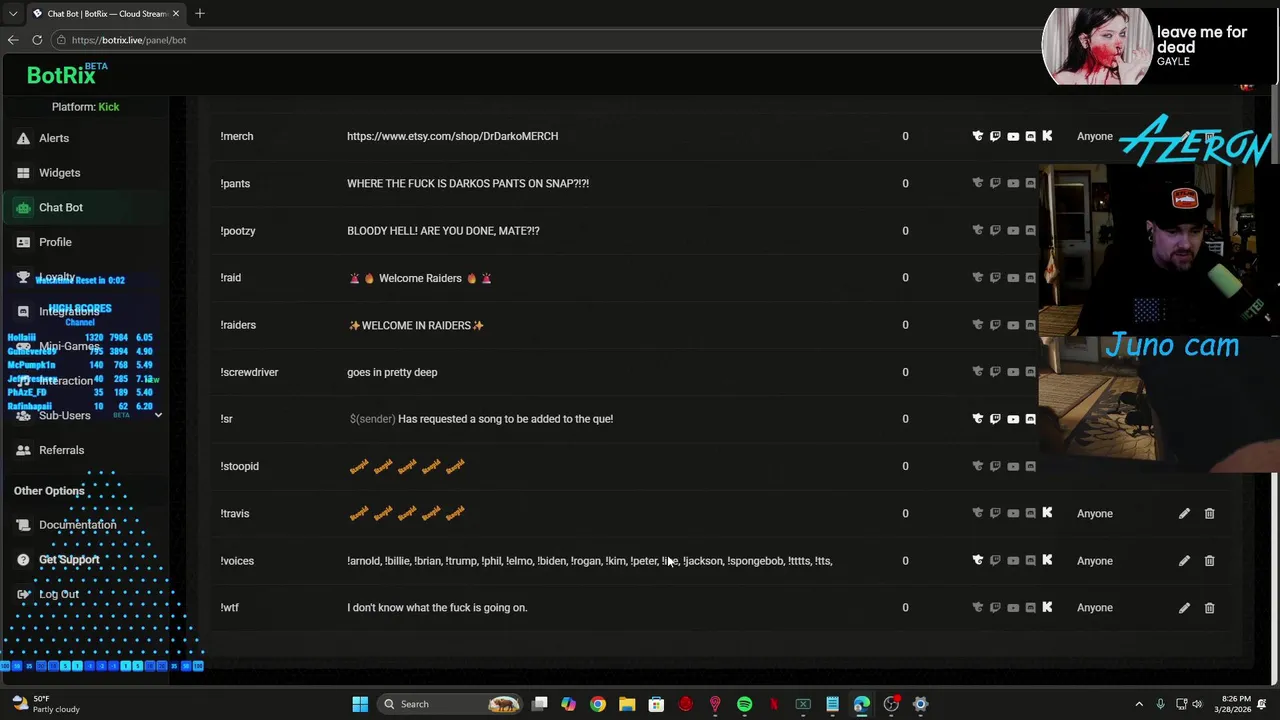Edit the !wtf command with the pencil
This screenshot has width=1280, height=720.
[x=1184, y=607]
